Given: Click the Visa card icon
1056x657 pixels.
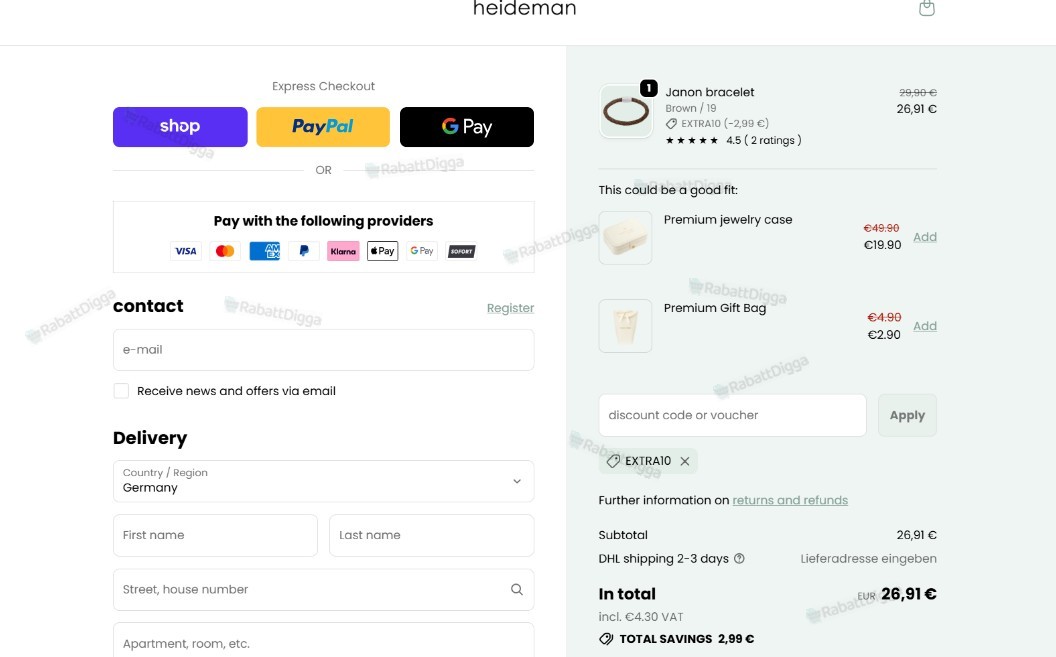Looking at the screenshot, I should (185, 251).
